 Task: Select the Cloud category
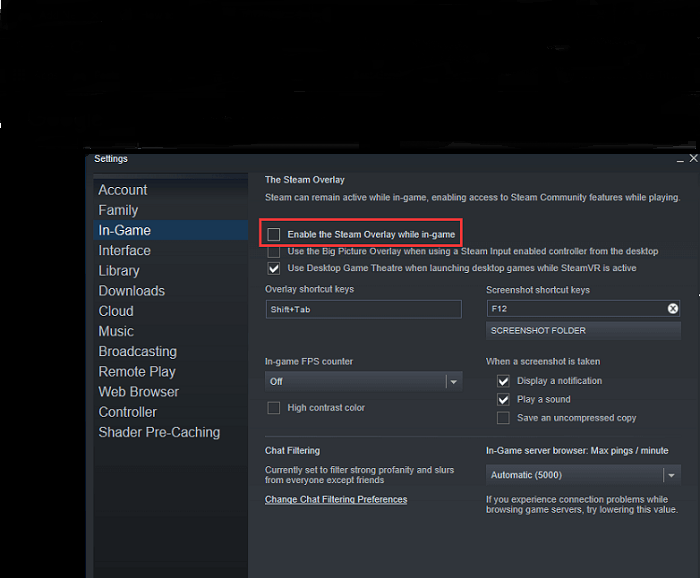click(x=171, y=311)
